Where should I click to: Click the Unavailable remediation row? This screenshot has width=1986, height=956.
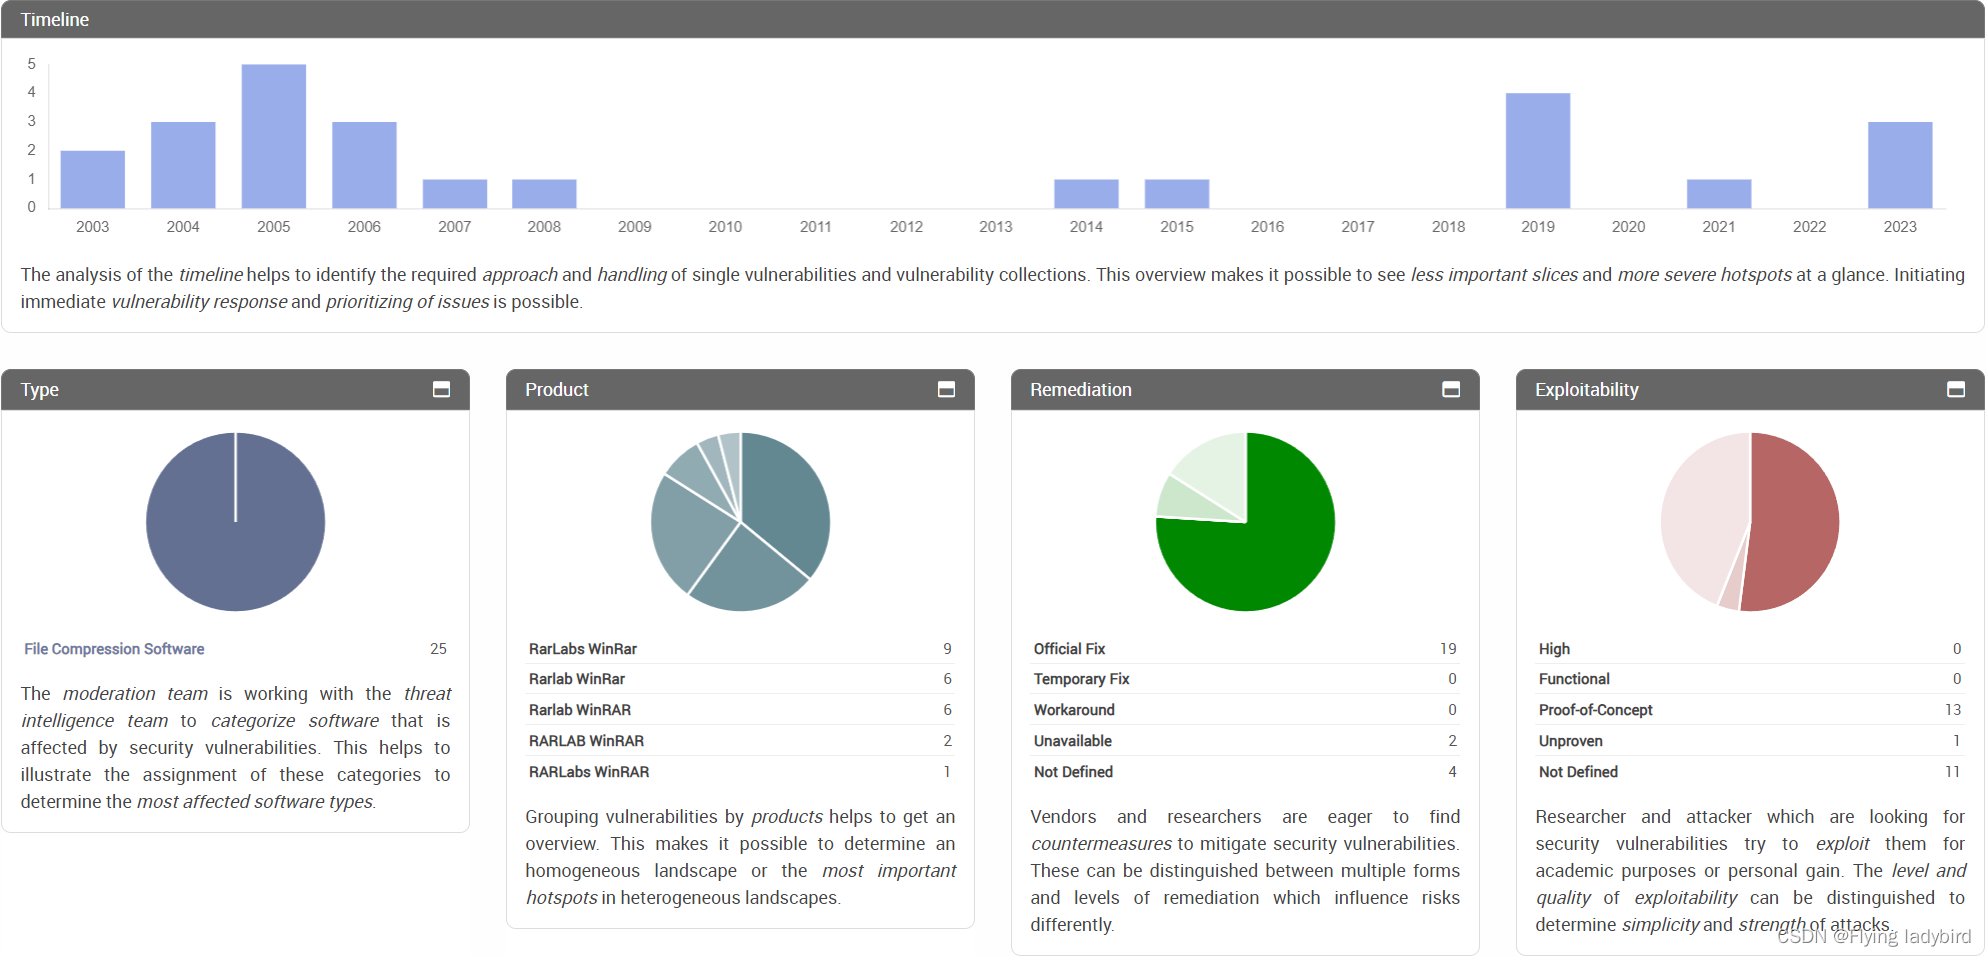pyautogui.click(x=1245, y=741)
